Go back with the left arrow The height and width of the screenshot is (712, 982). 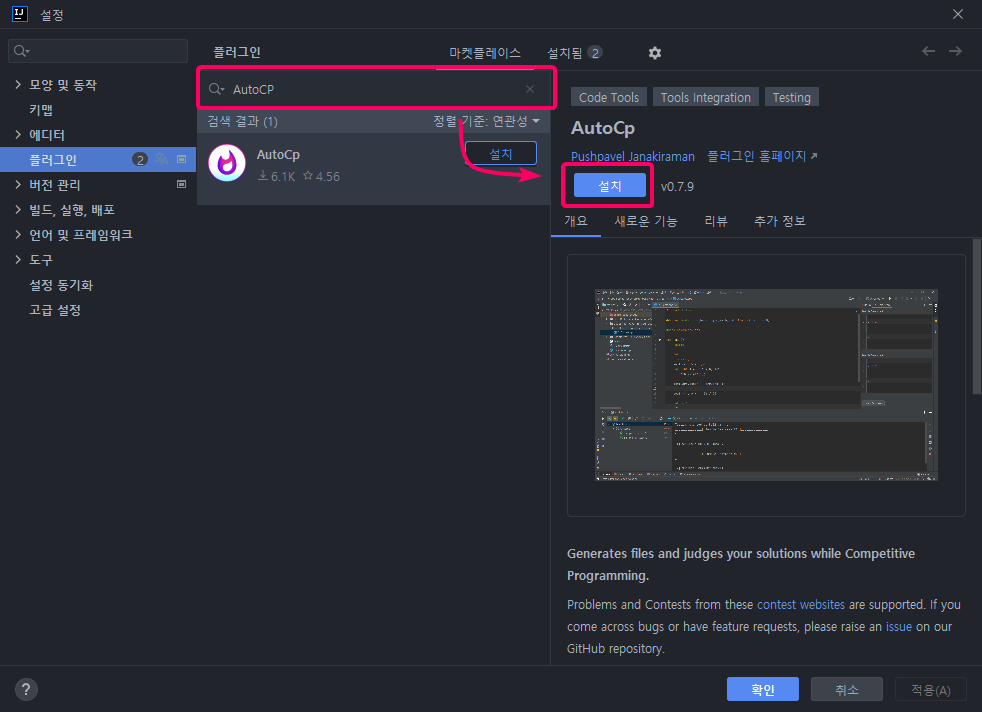pos(928,51)
